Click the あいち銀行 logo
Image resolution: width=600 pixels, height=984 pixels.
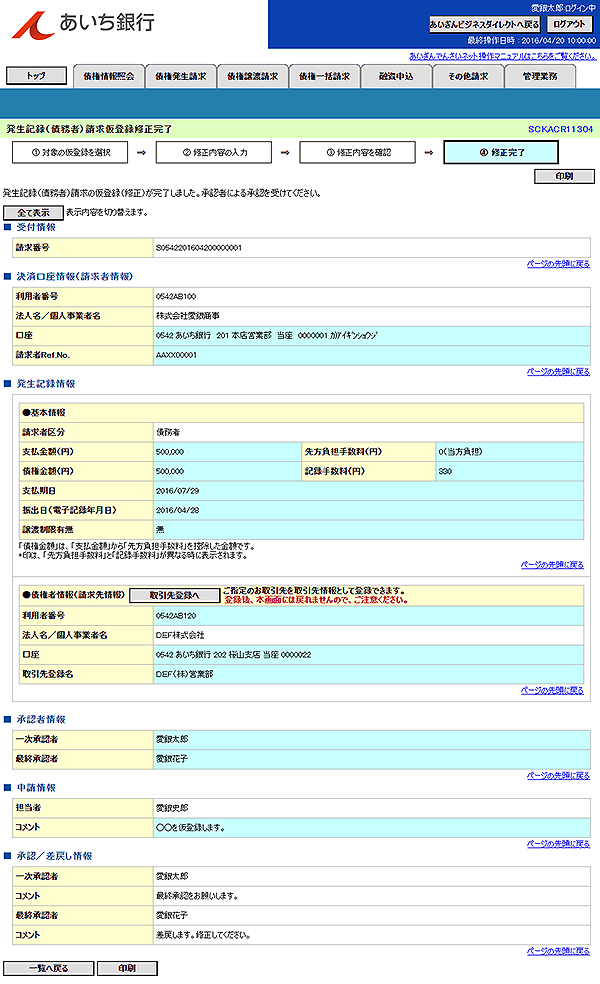(83, 24)
